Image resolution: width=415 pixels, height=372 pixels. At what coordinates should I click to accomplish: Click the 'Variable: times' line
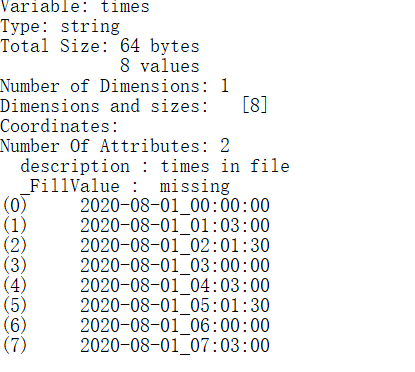75,7
